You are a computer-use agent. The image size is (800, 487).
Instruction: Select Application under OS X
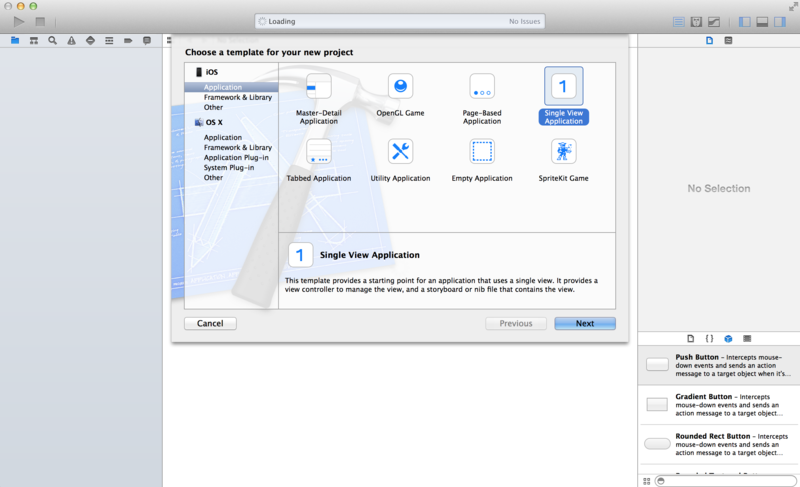tap(223, 138)
